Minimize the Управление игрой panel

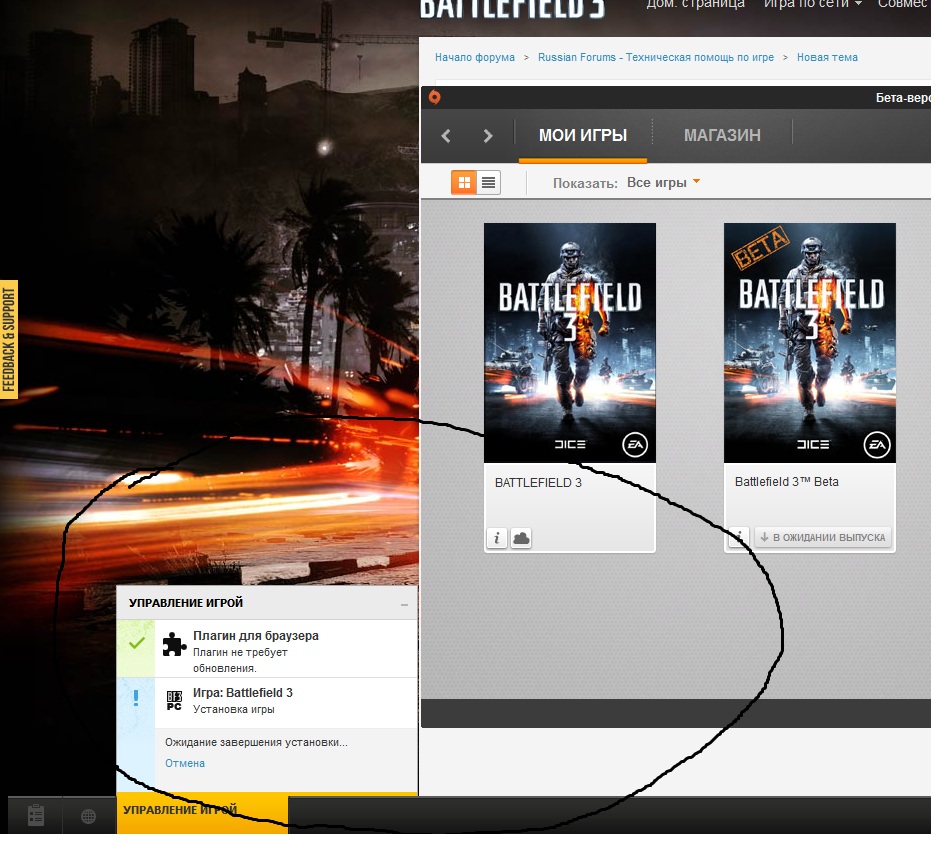click(x=404, y=605)
